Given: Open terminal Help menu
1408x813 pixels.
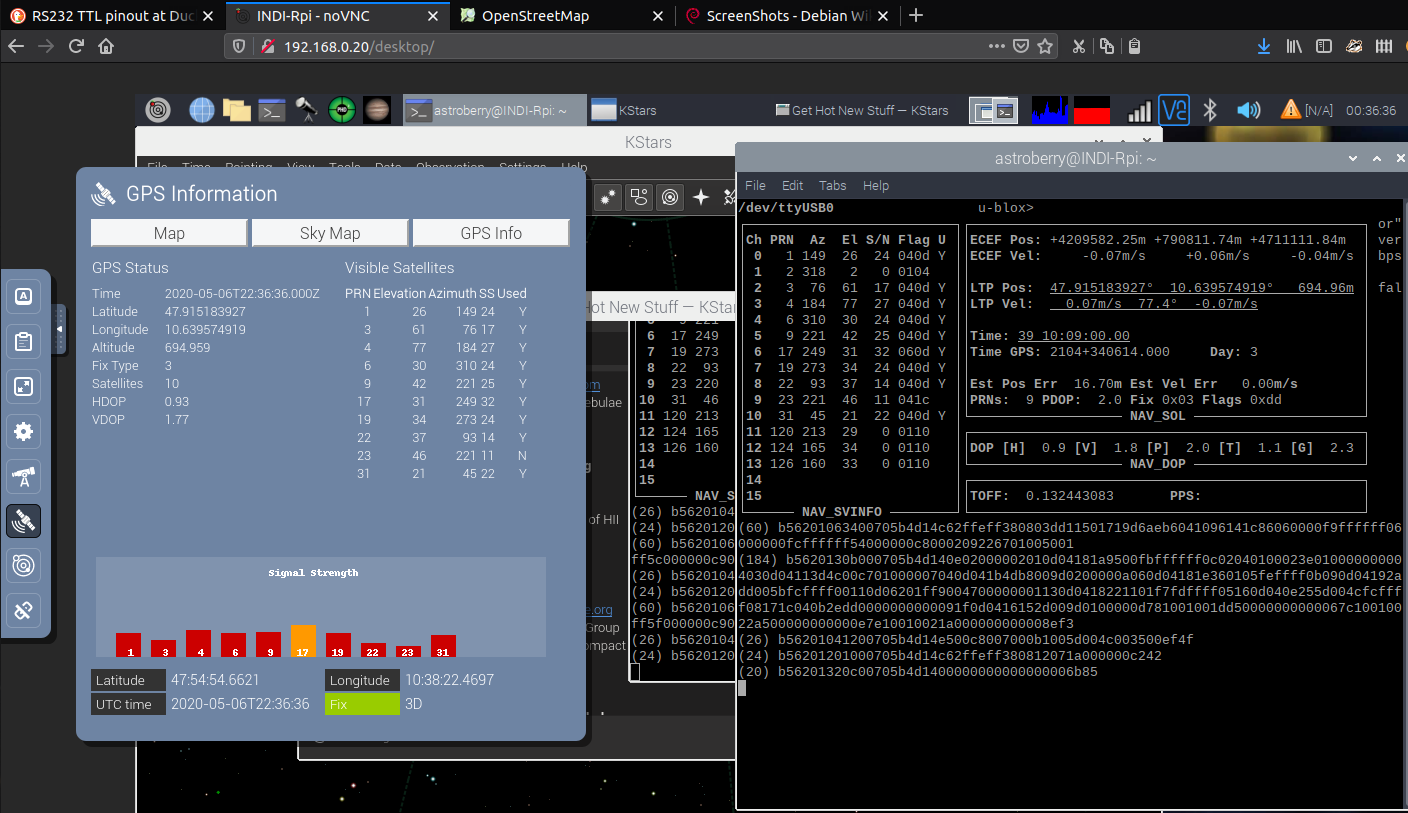Looking at the screenshot, I should pos(876,185).
